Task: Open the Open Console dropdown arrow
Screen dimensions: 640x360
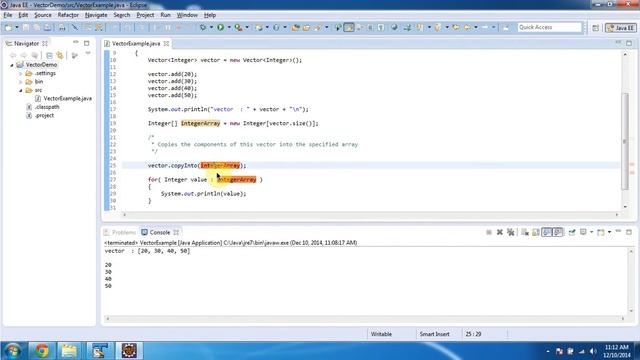Action: click(x=609, y=232)
